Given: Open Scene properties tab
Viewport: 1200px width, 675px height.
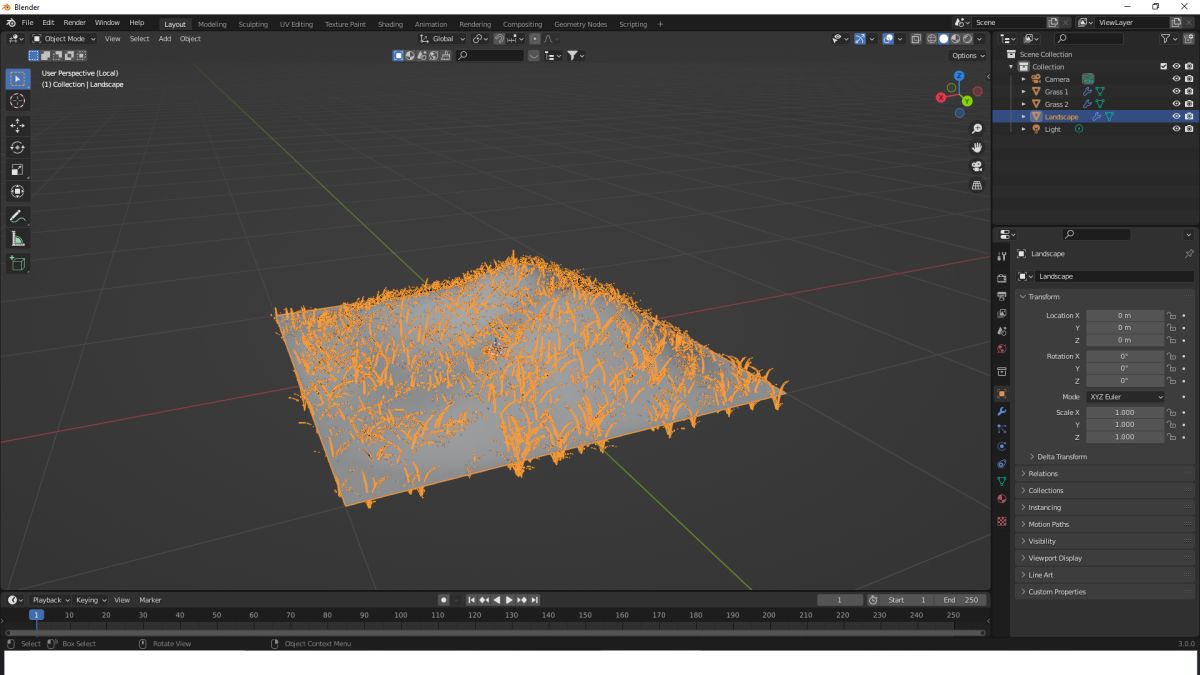Looking at the screenshot, I should click(x=1002, y=330).
